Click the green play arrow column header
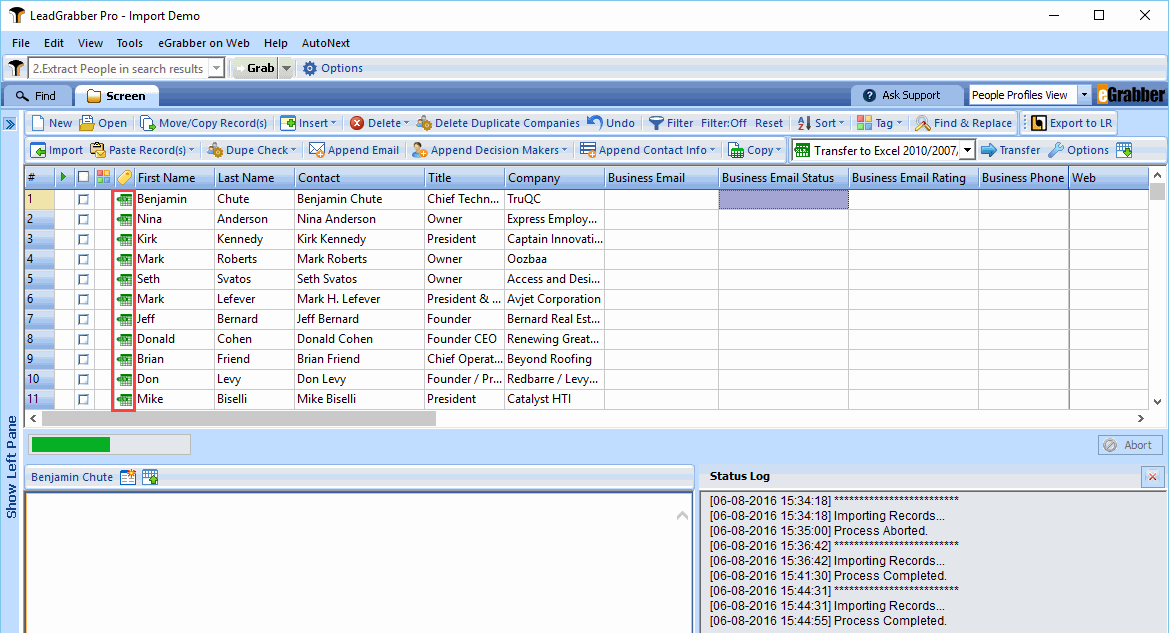This screenshot has width=1169, height=633. click(x=63, y=177)
